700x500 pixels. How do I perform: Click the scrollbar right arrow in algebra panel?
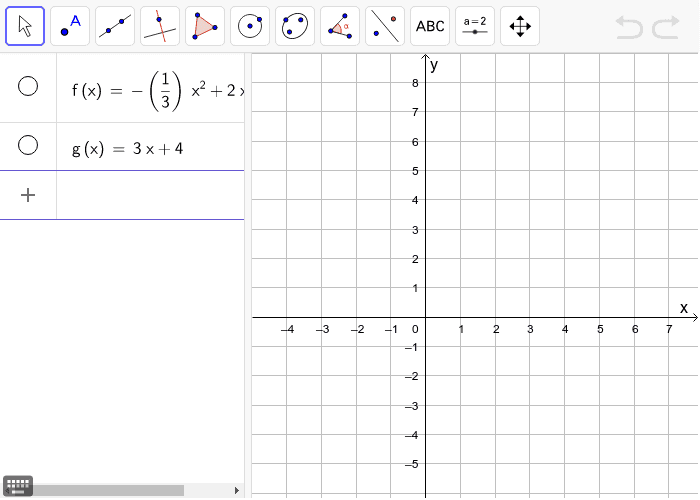coord(237,490)
